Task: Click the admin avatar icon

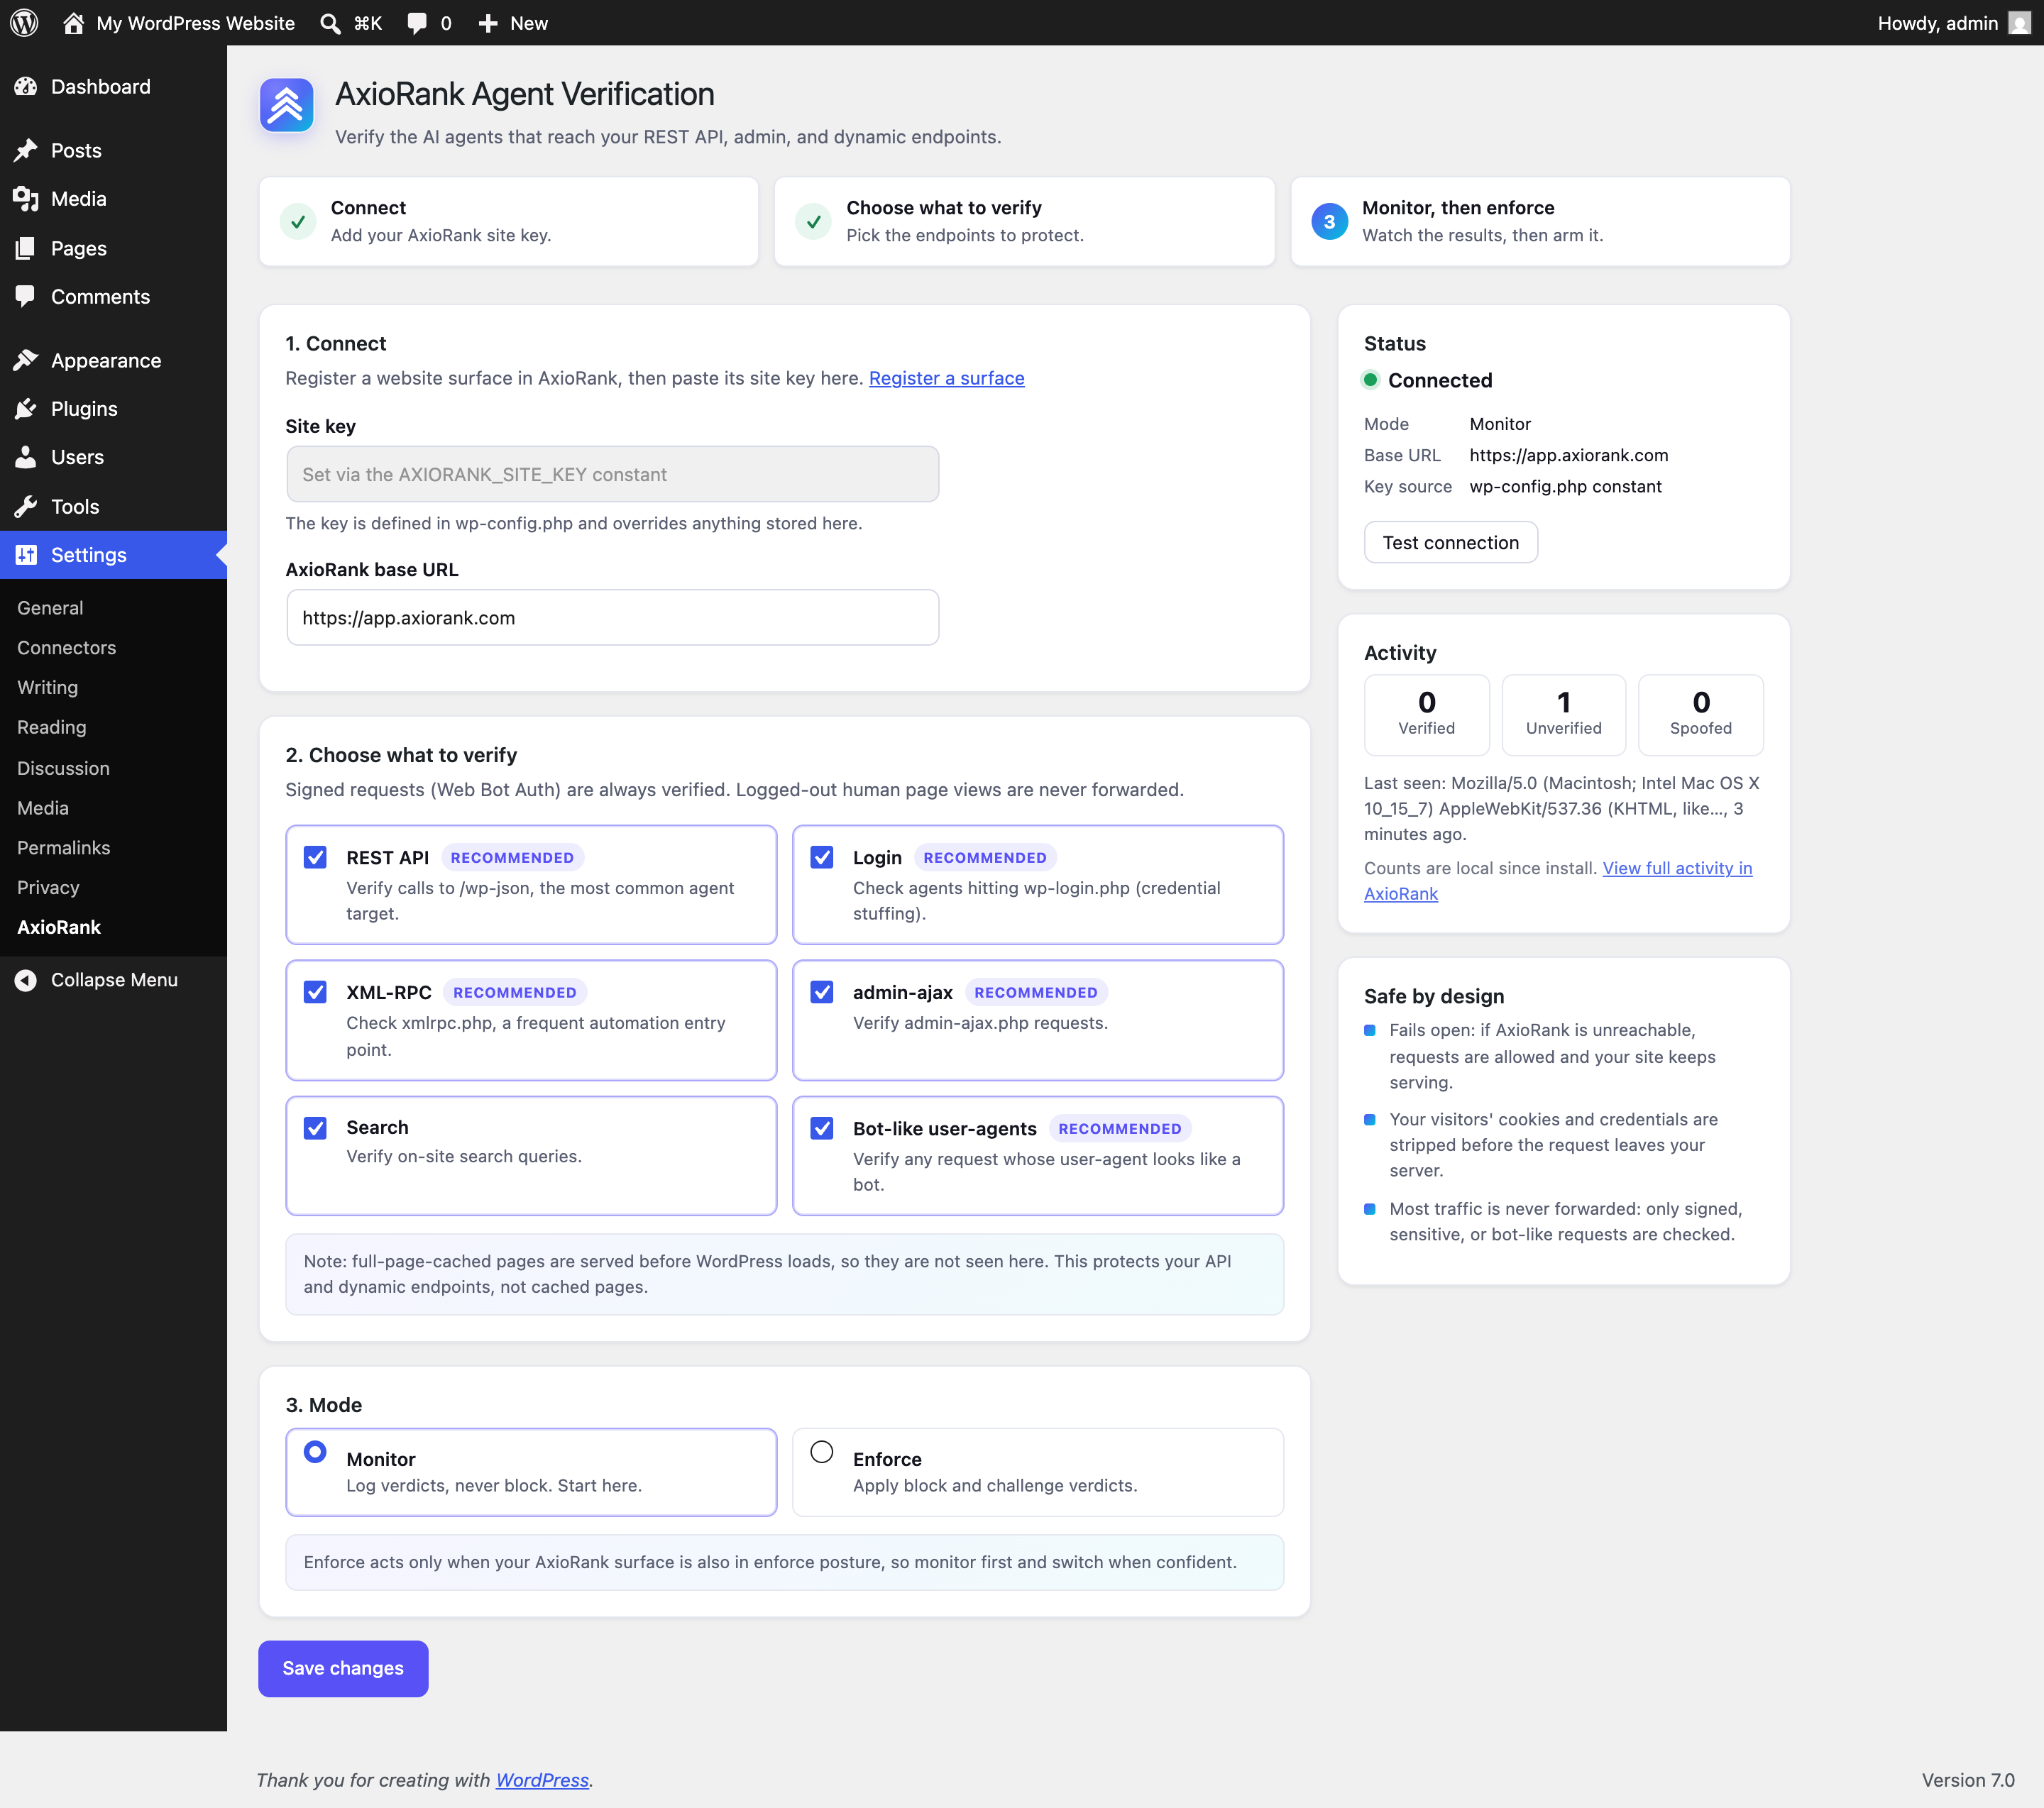Action: click(2019, 23)
